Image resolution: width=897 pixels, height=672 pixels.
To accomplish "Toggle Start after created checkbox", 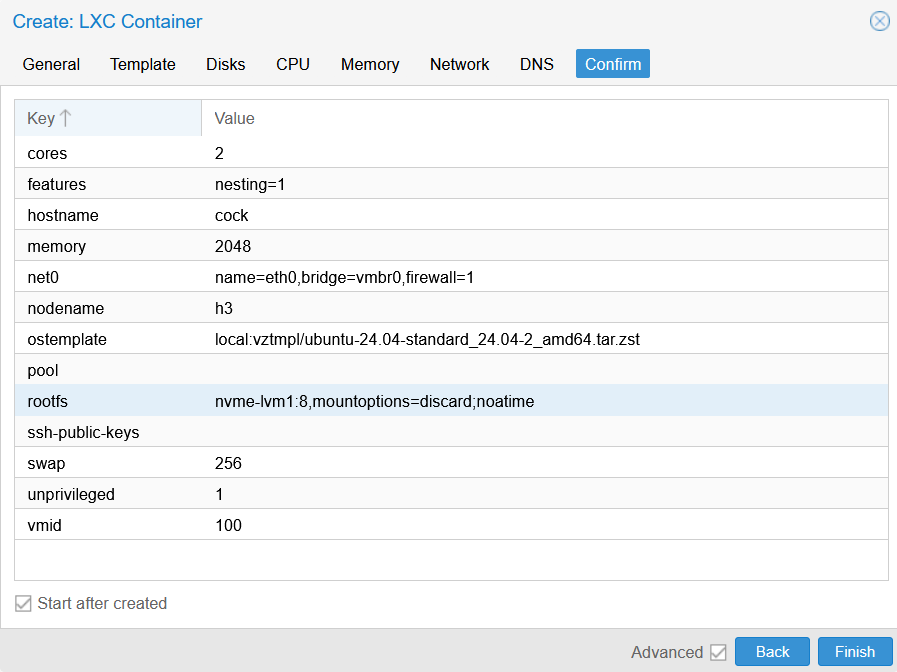I will click(23, 603).
